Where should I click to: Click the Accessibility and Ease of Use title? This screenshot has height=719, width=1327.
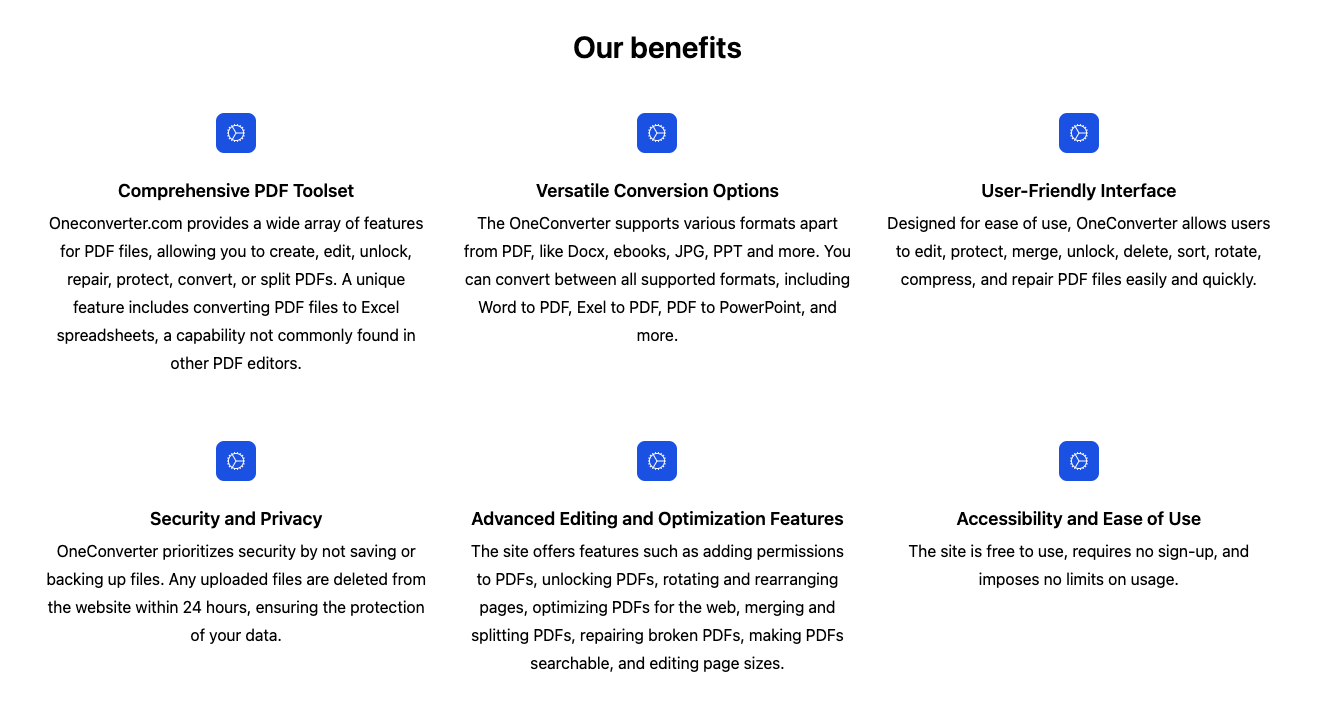coord(1079,519)
